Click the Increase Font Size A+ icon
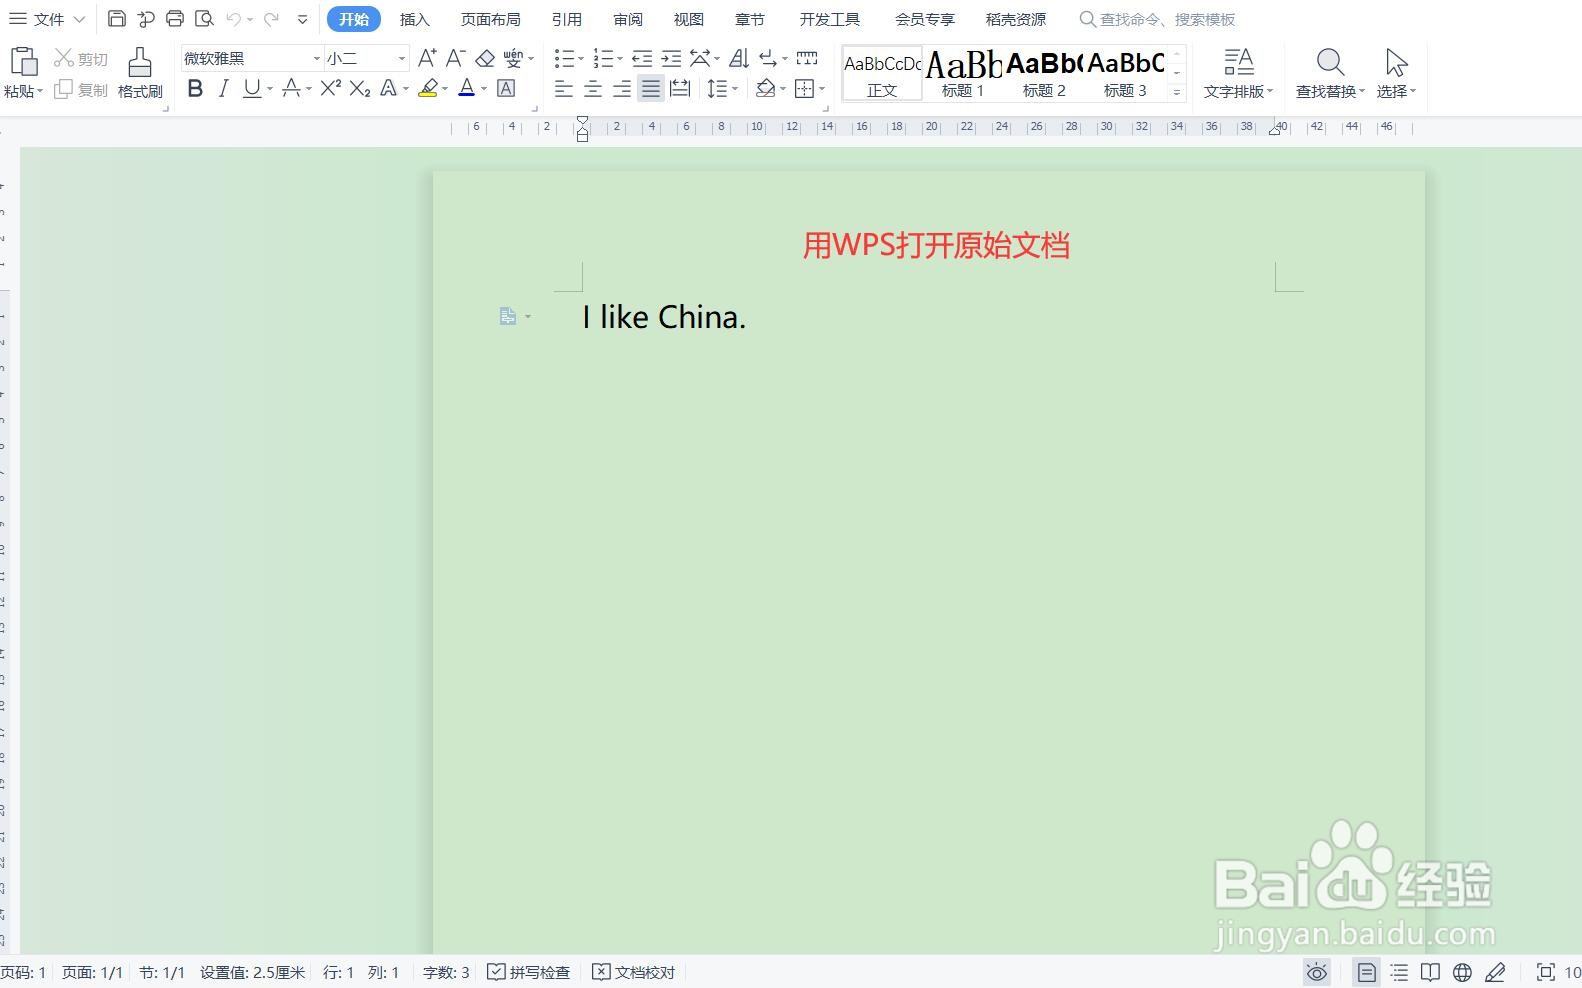 tap(427, 58)
